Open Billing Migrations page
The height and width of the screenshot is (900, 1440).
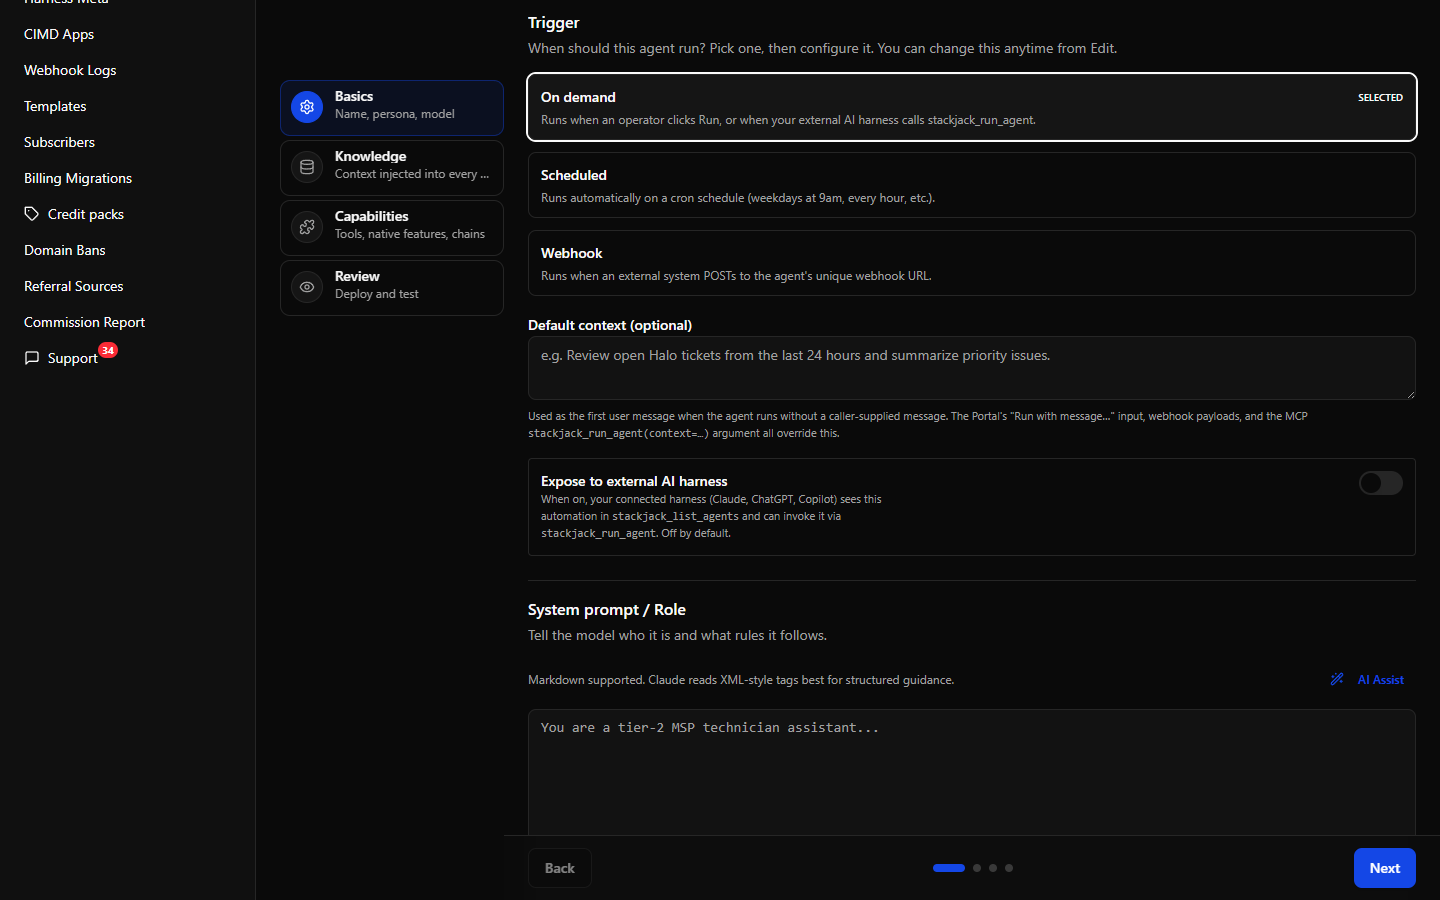coord(78,178)
